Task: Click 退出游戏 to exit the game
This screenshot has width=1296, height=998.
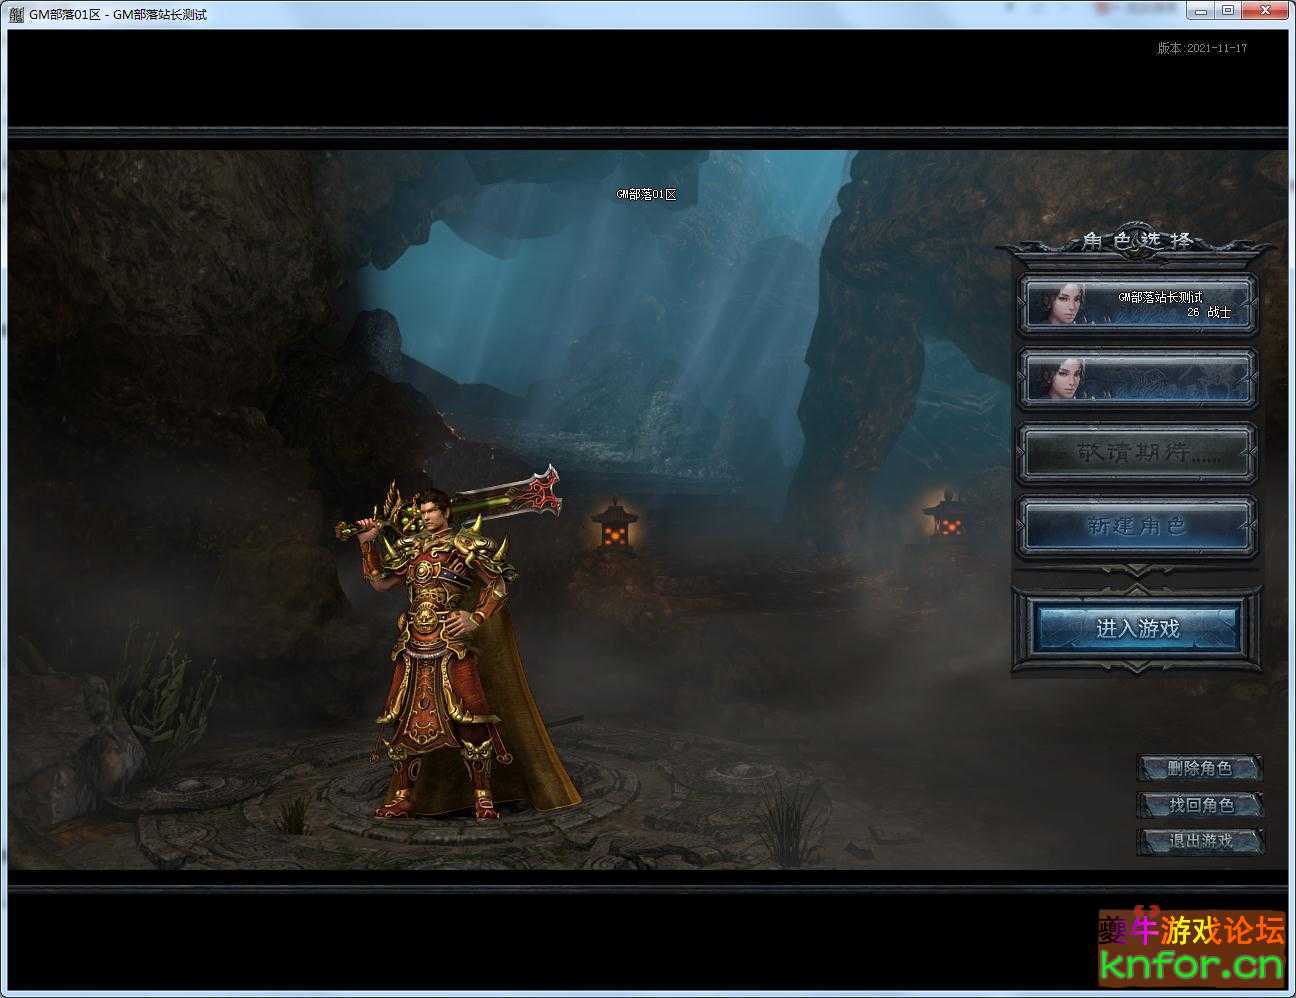Action: point(1200,841)
